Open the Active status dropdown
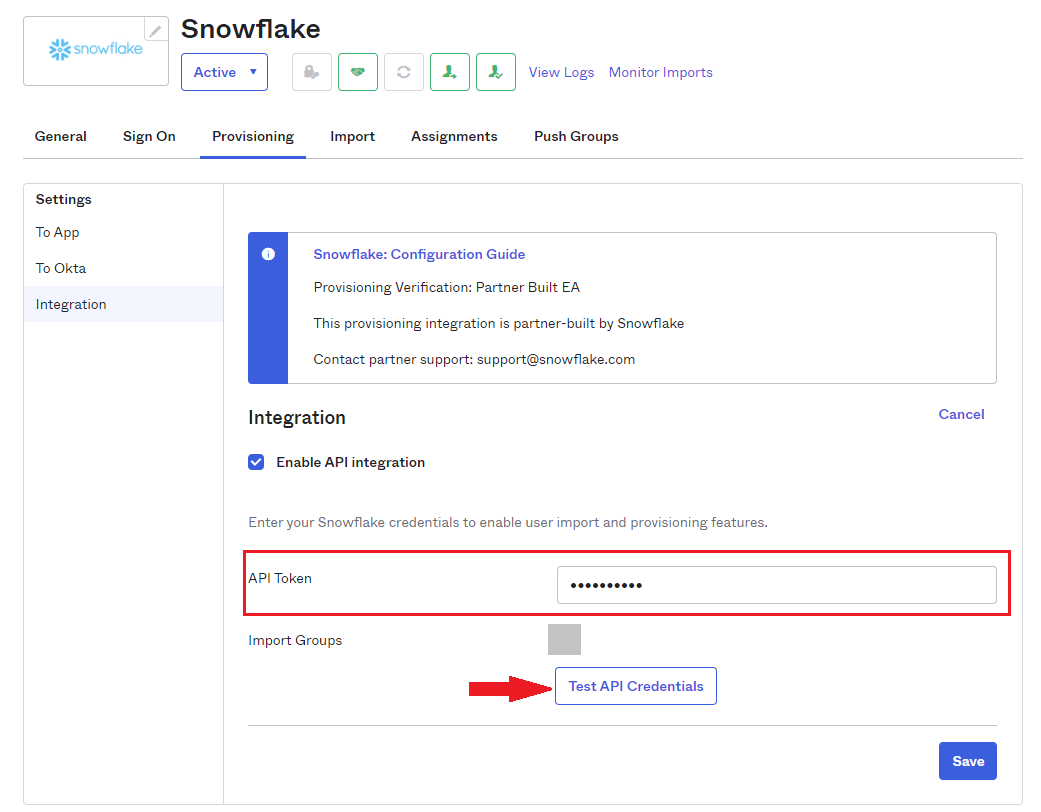The image size is (1041, 812). click(x=224, y=72)
